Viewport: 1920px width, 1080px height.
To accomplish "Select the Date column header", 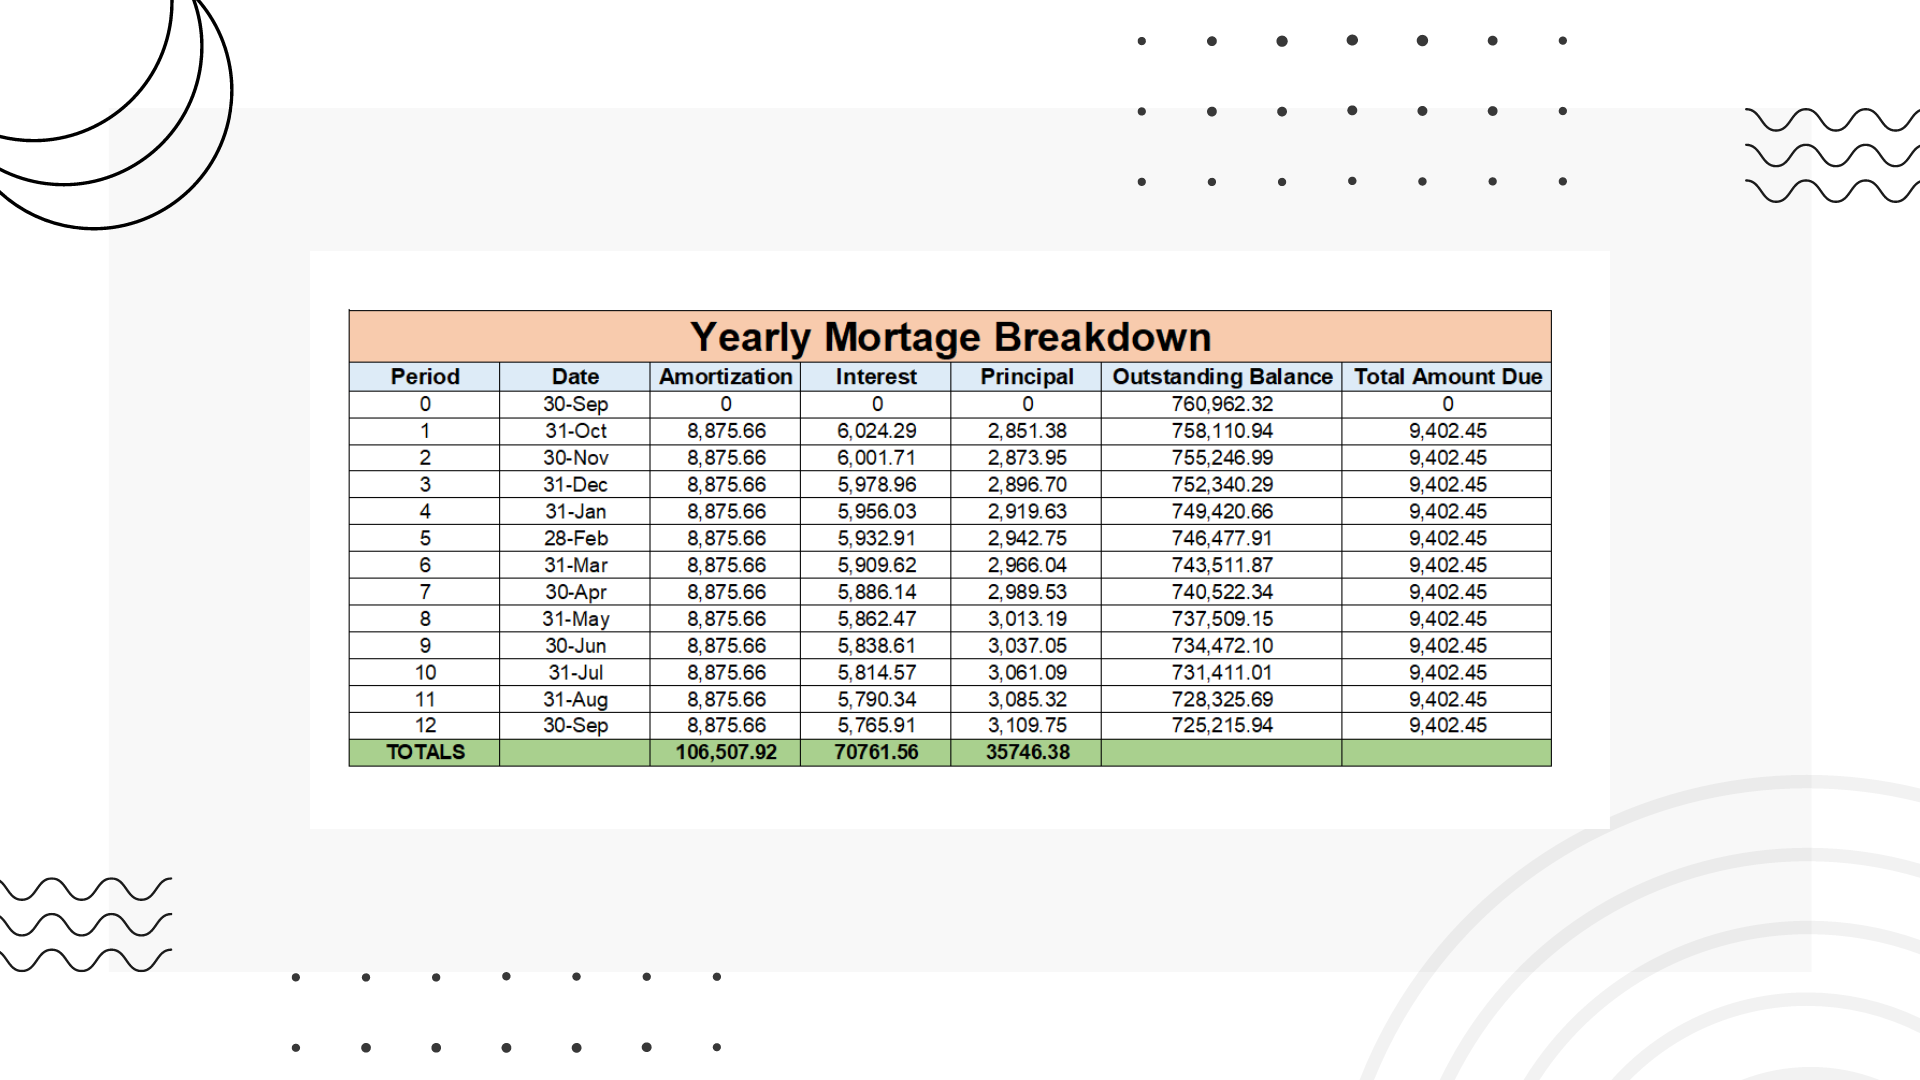I will click(575, 377).
